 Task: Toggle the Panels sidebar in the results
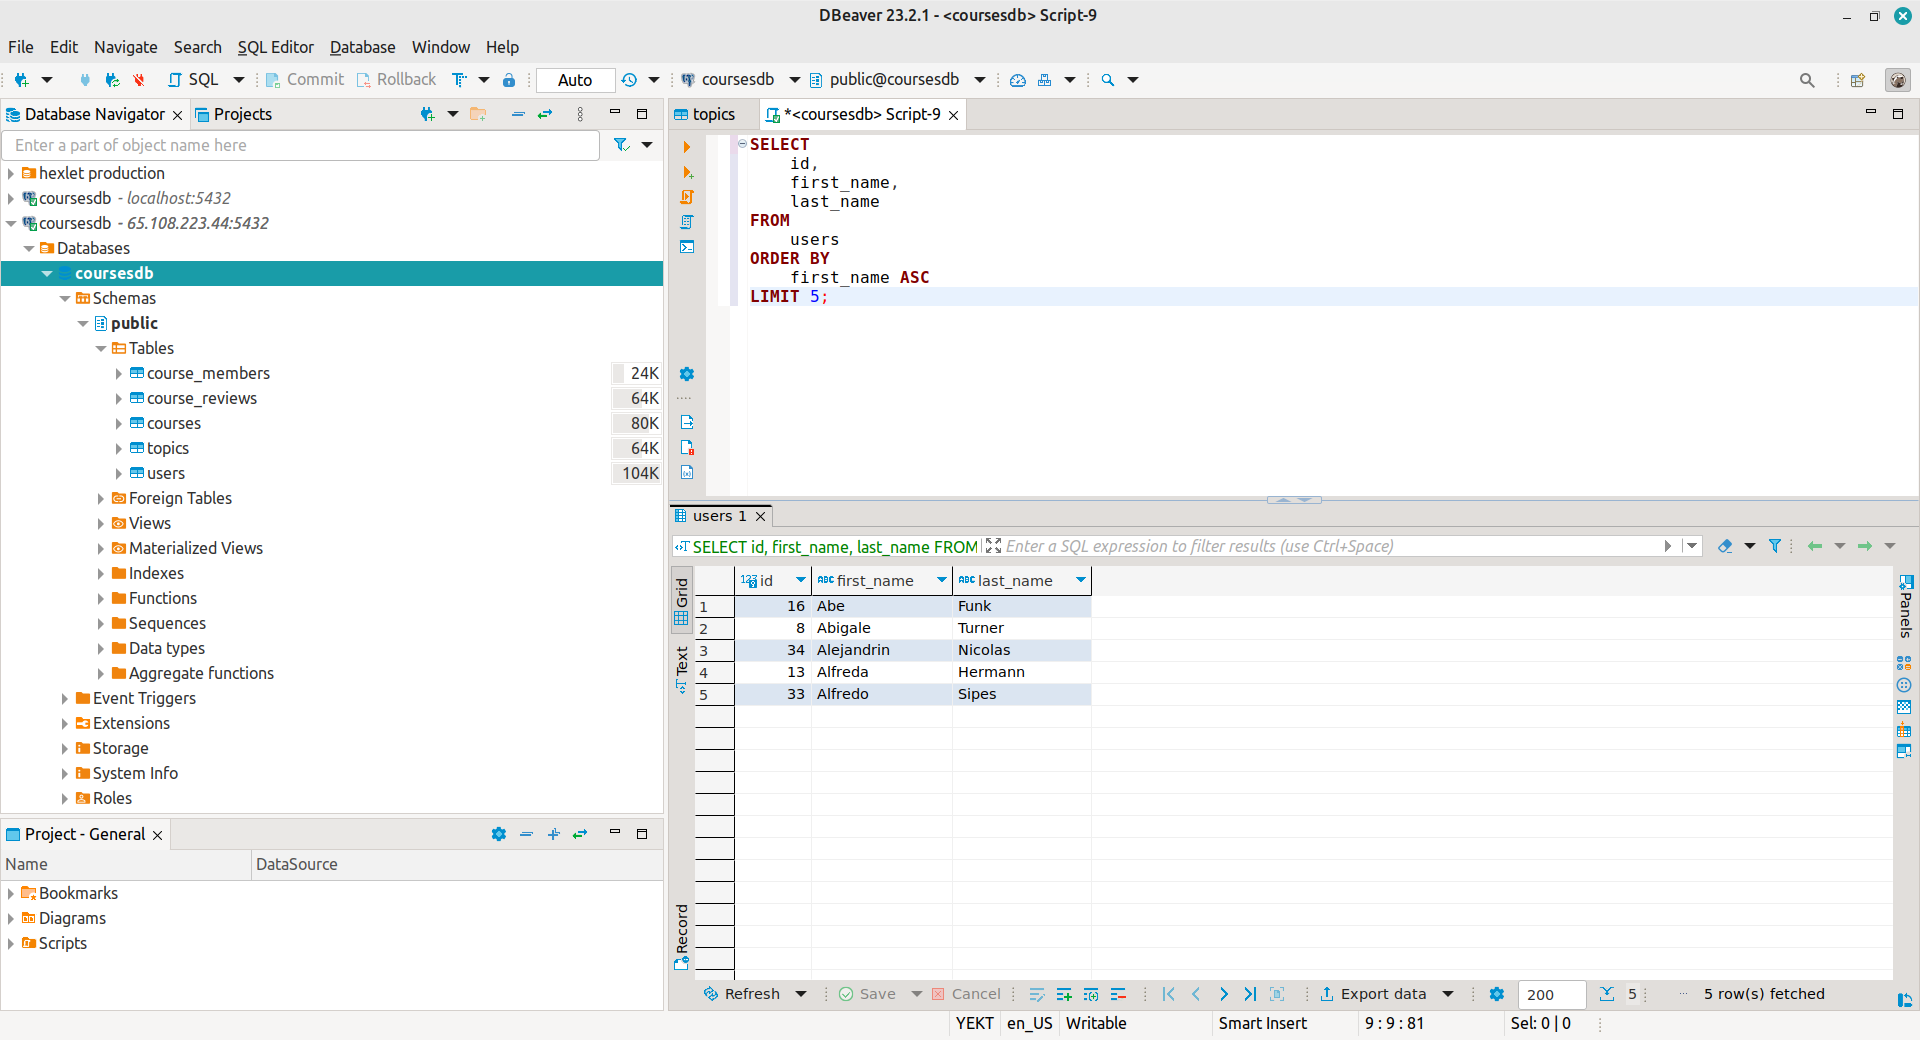pos(1906,607)
